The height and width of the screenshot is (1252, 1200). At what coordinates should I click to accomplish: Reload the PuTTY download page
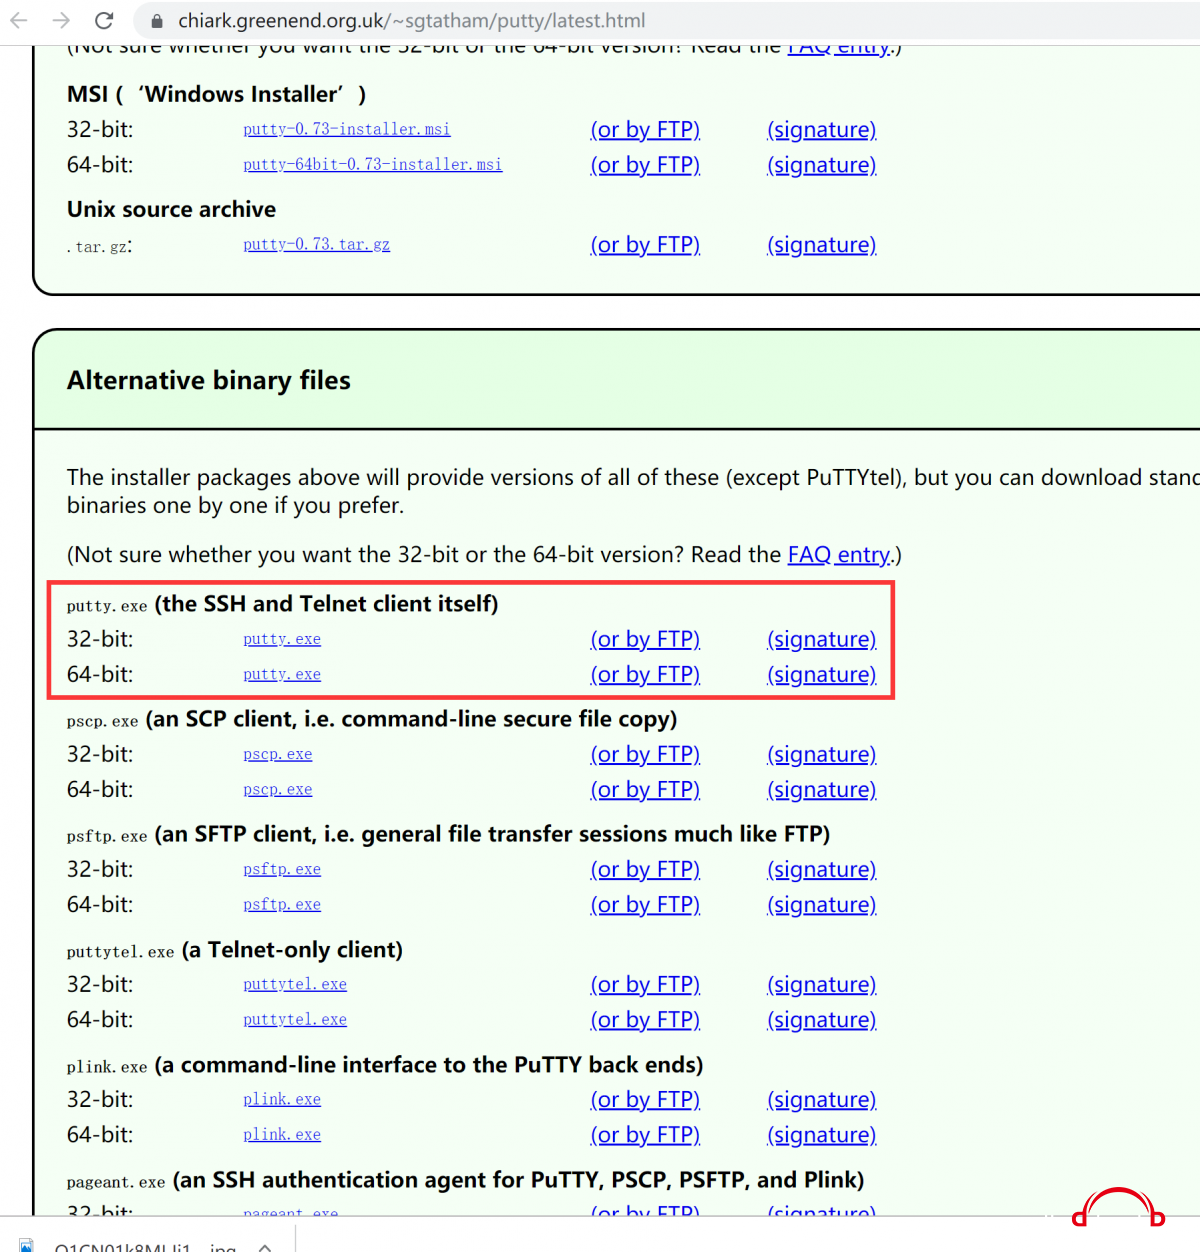click(104, 20)
